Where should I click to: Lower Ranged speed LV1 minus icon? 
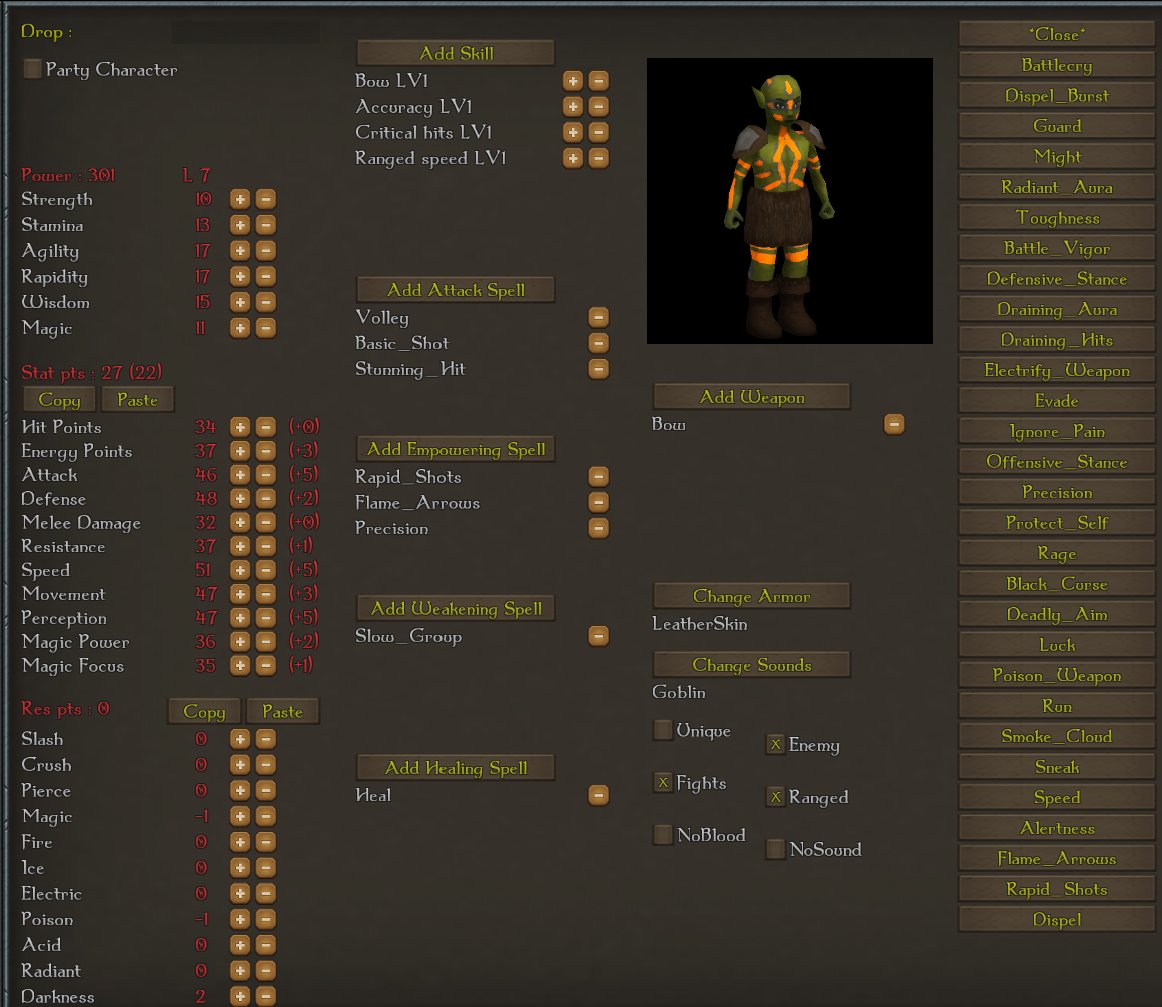click(x=598, y=158)
